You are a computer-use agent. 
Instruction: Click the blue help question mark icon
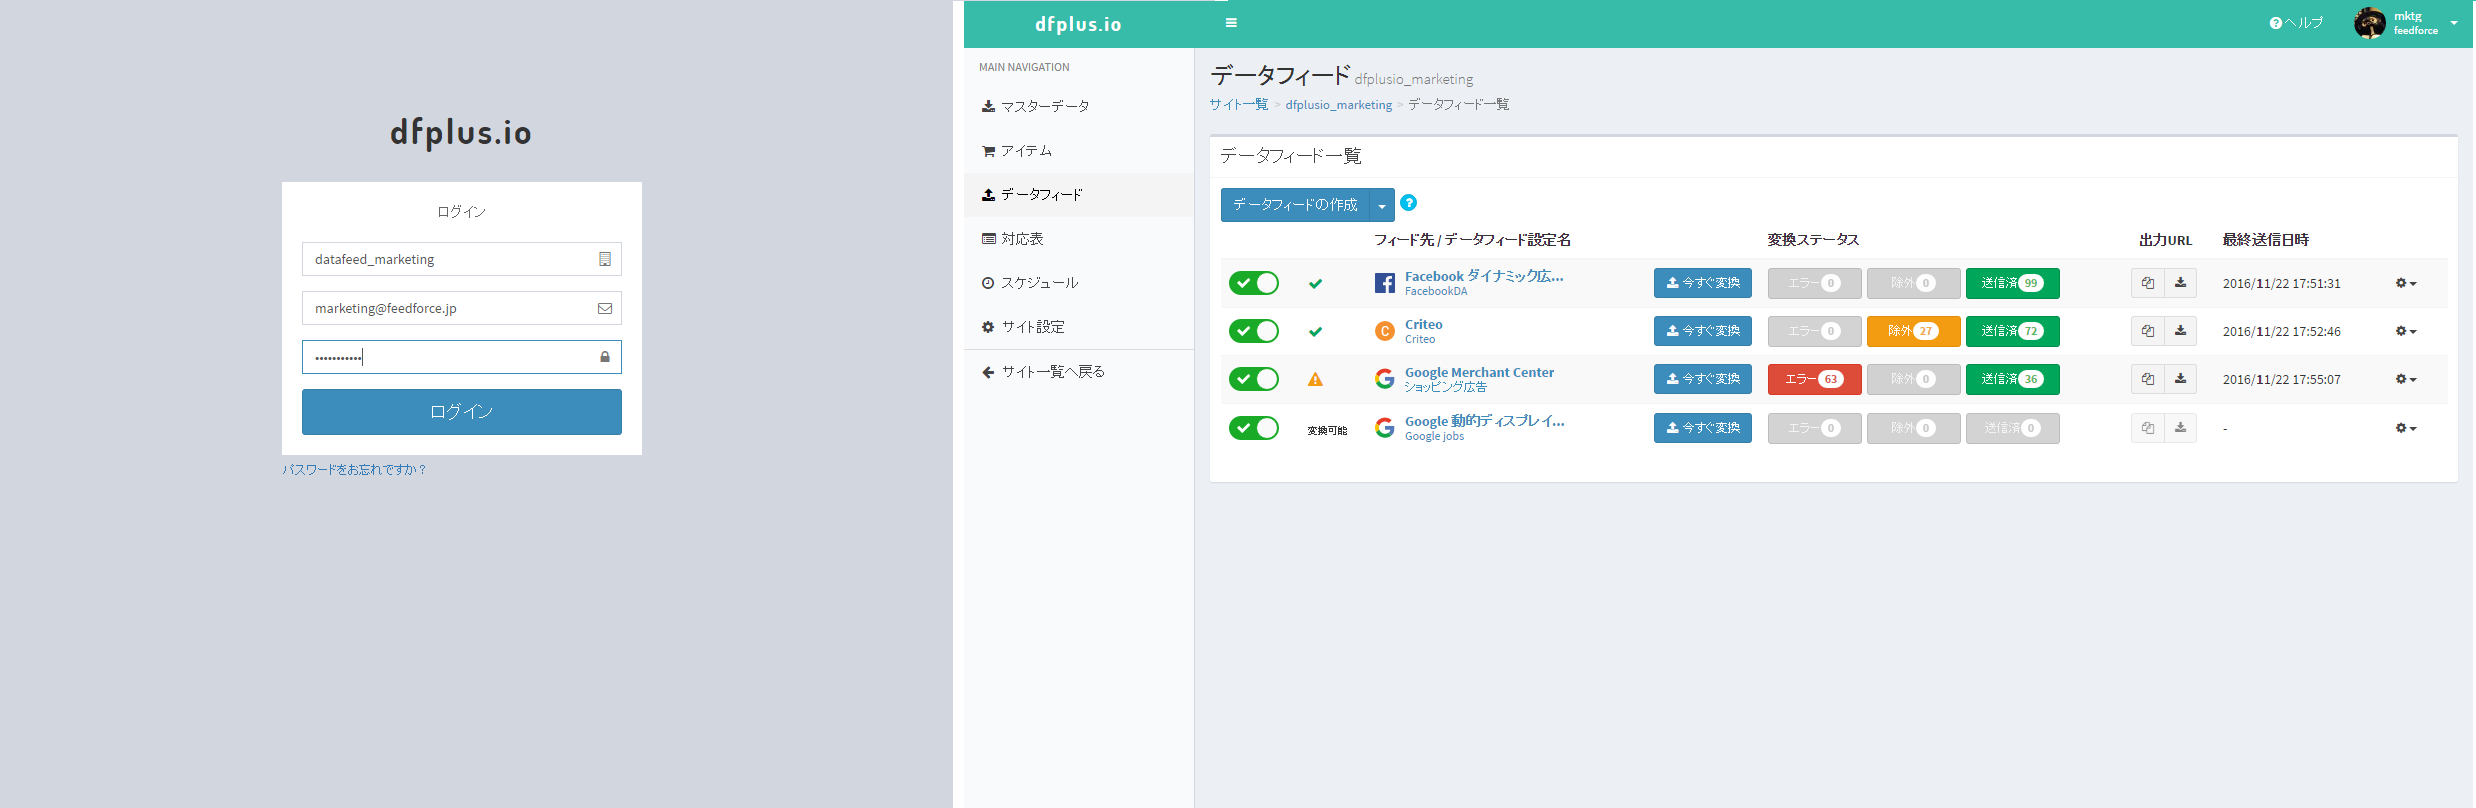coord(1408,203)
